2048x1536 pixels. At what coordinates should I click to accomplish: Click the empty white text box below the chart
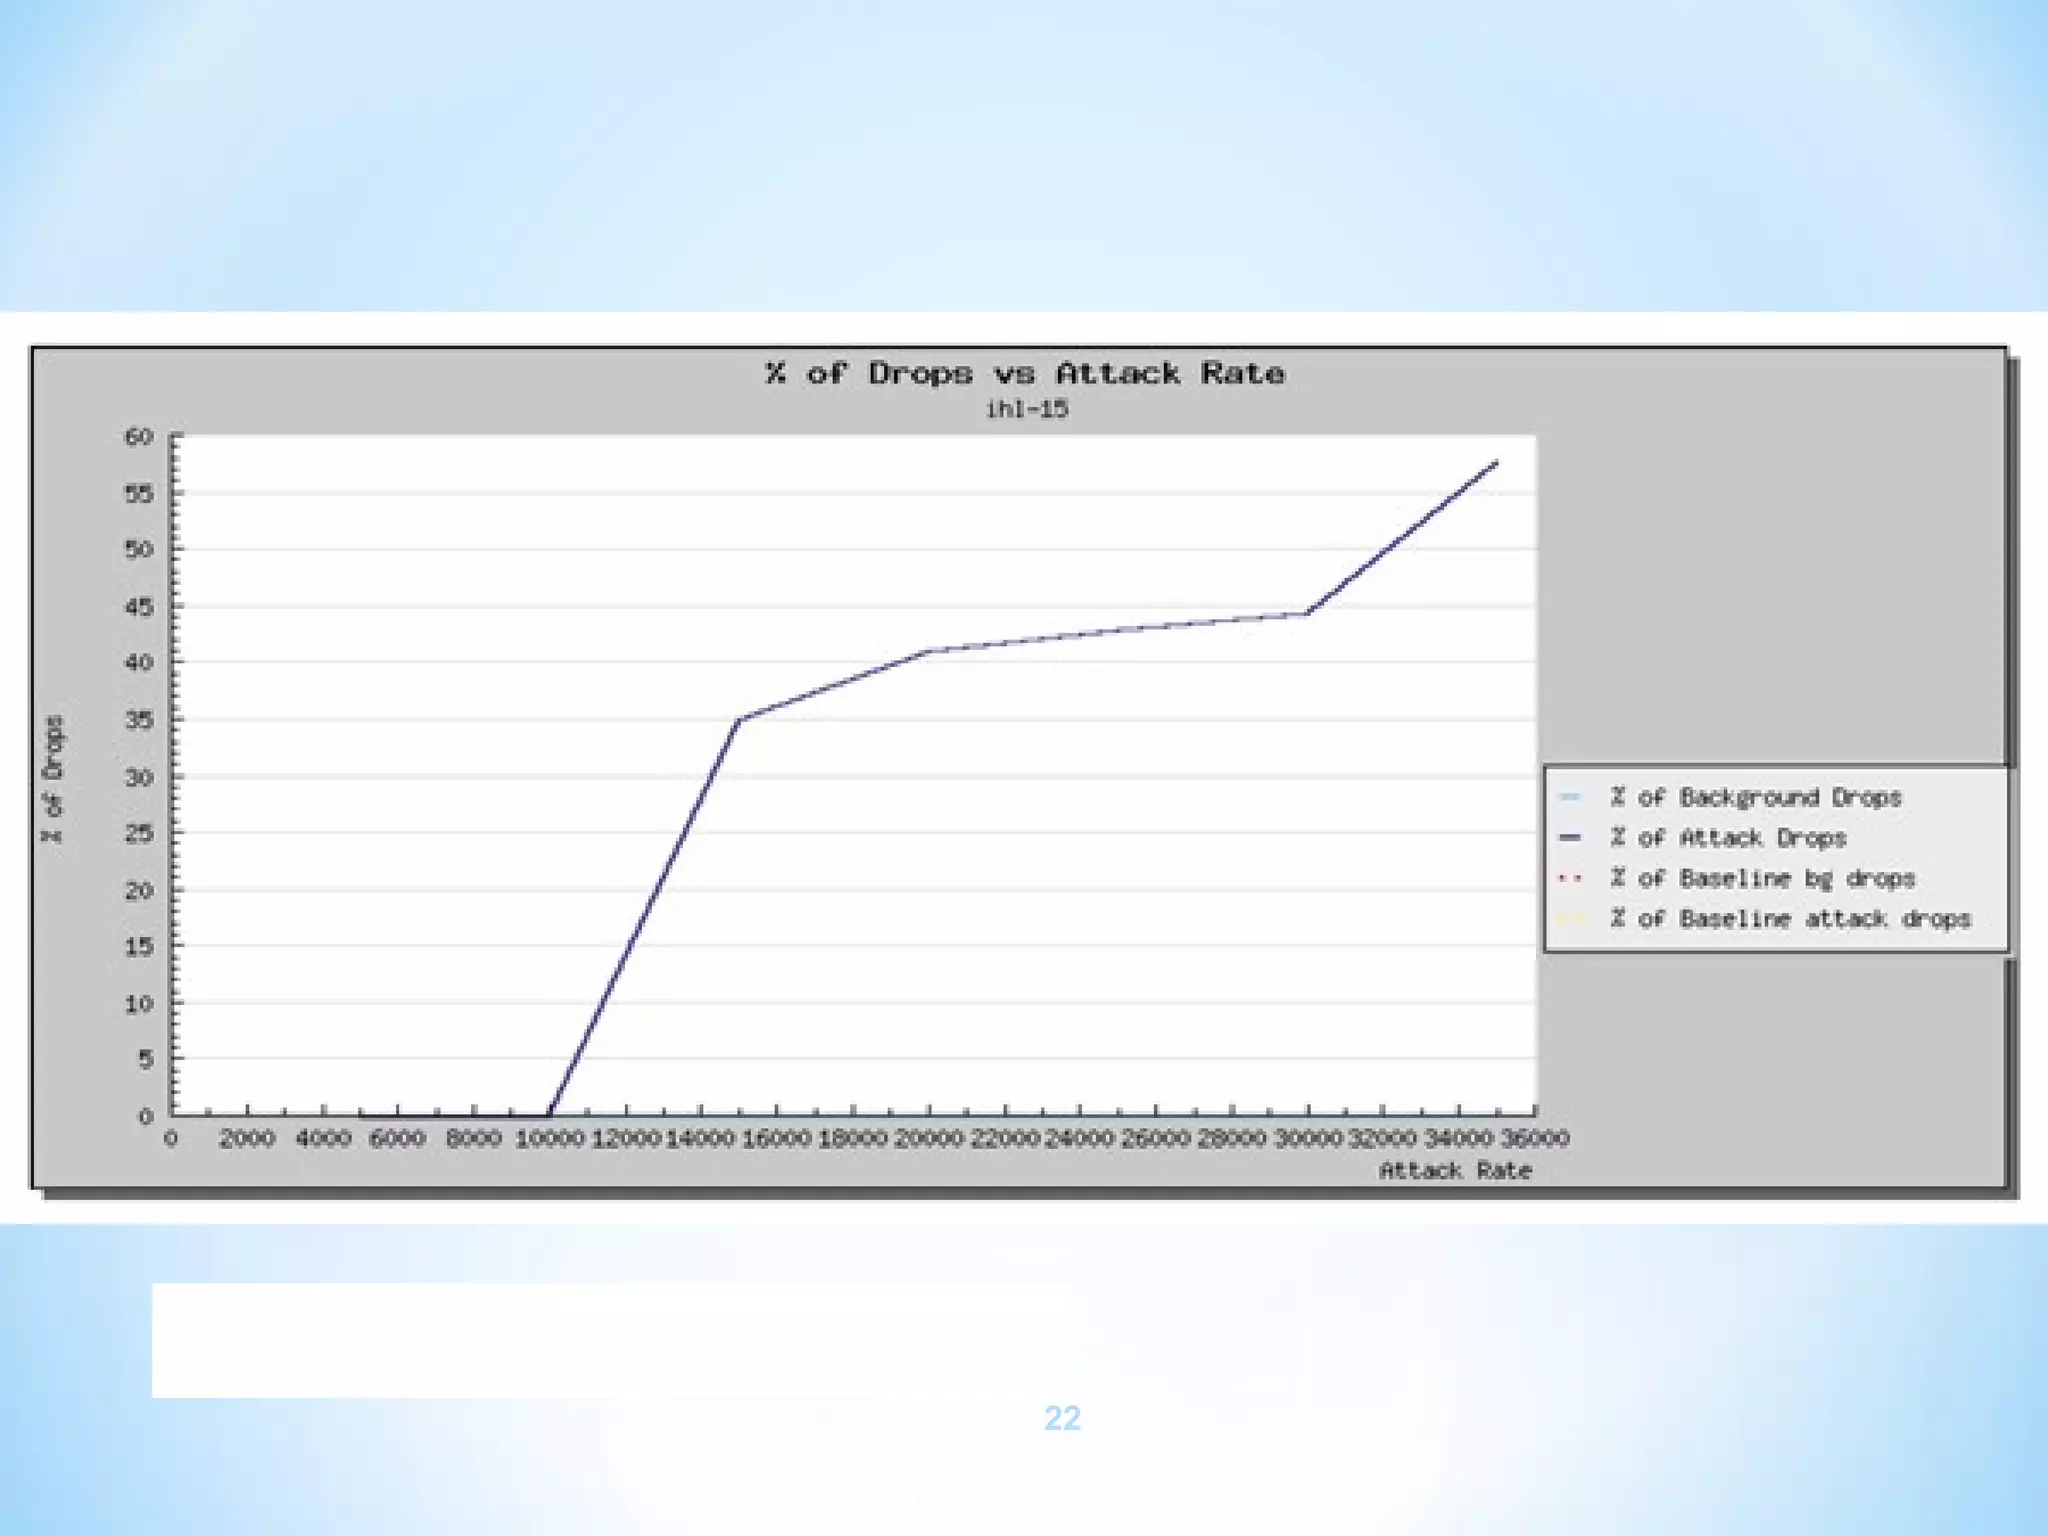pos(610,1340)
